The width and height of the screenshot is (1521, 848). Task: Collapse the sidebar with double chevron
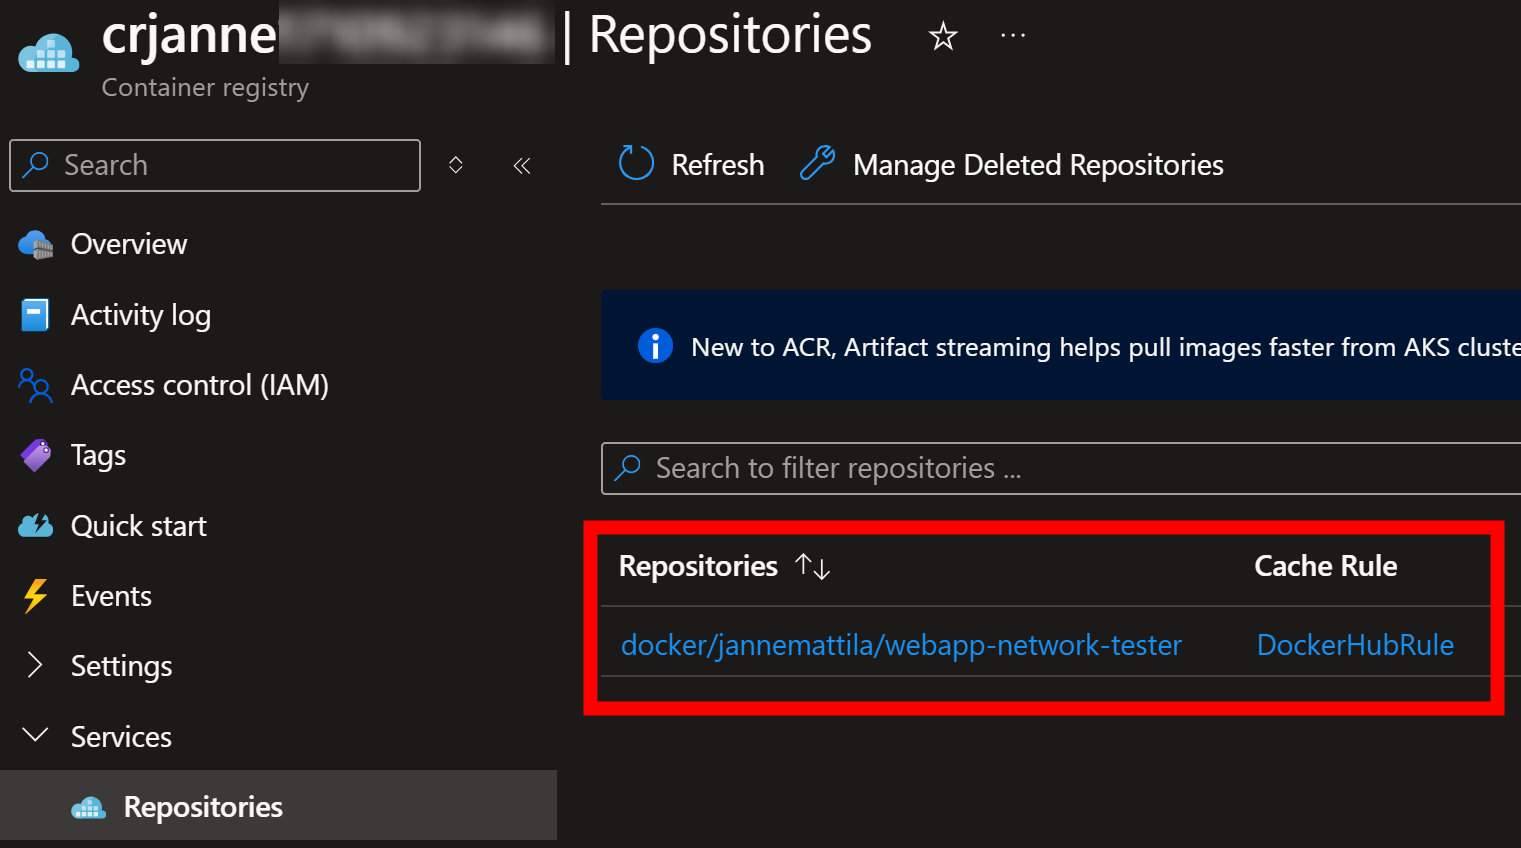(x=522, y=165)
